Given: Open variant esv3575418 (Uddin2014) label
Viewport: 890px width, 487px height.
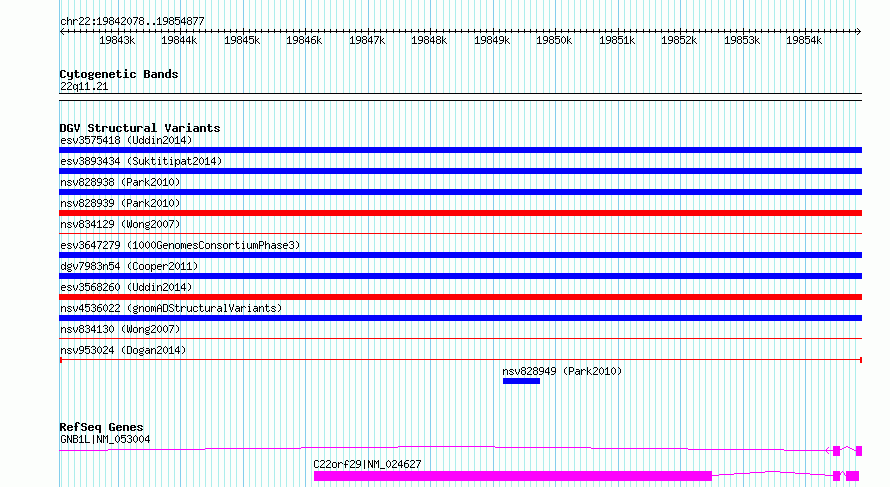Looking at the screenshot, I should tap(126, 140).
